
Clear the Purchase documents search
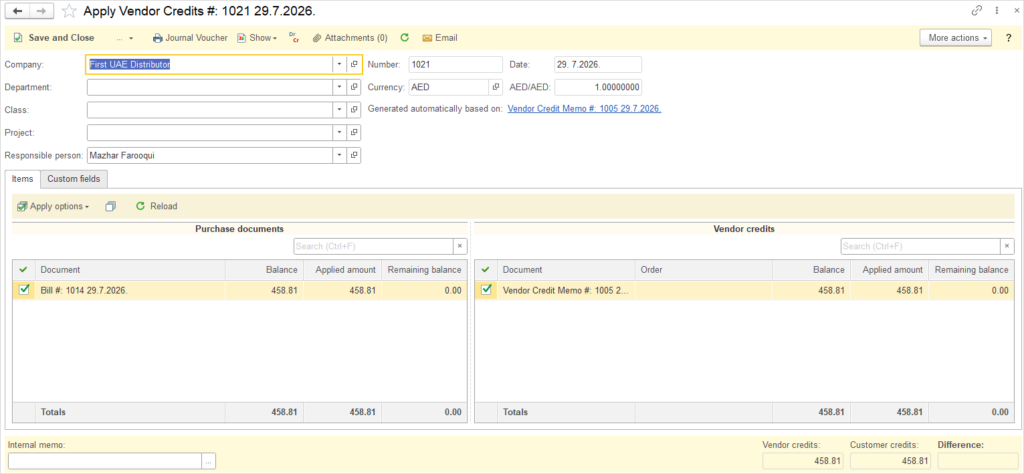(460, 246)
